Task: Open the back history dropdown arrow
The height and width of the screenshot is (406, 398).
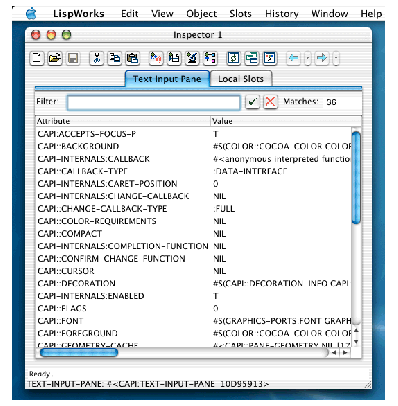Action: coord(308,58)
